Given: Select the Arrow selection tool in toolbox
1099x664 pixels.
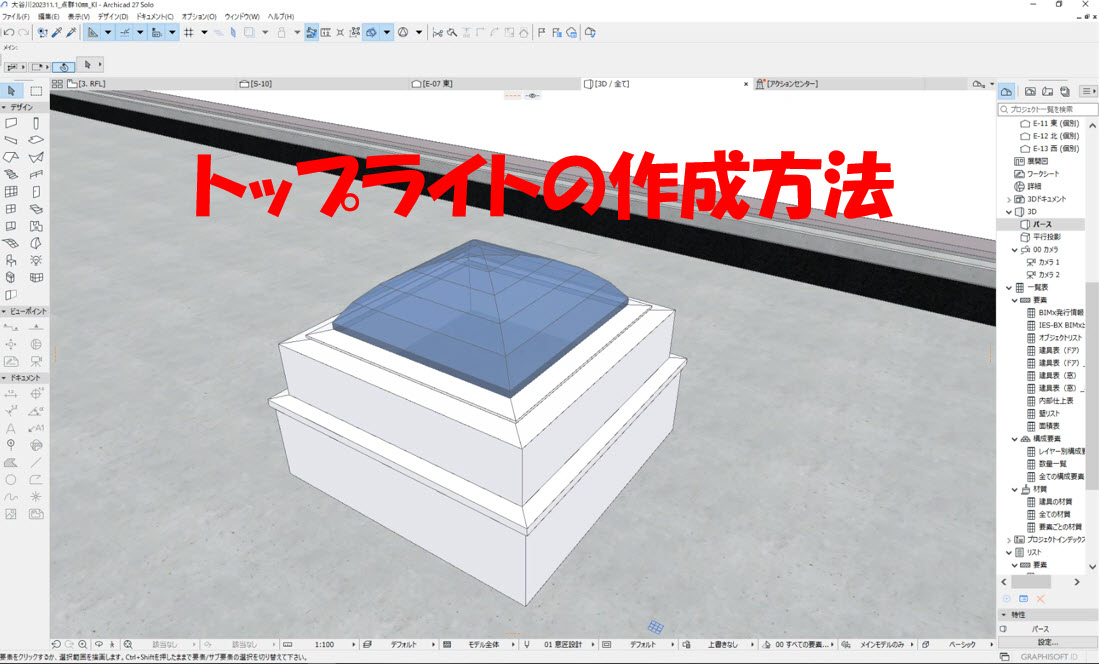Looking at the screenshot, I should click(x=11, y=91).
